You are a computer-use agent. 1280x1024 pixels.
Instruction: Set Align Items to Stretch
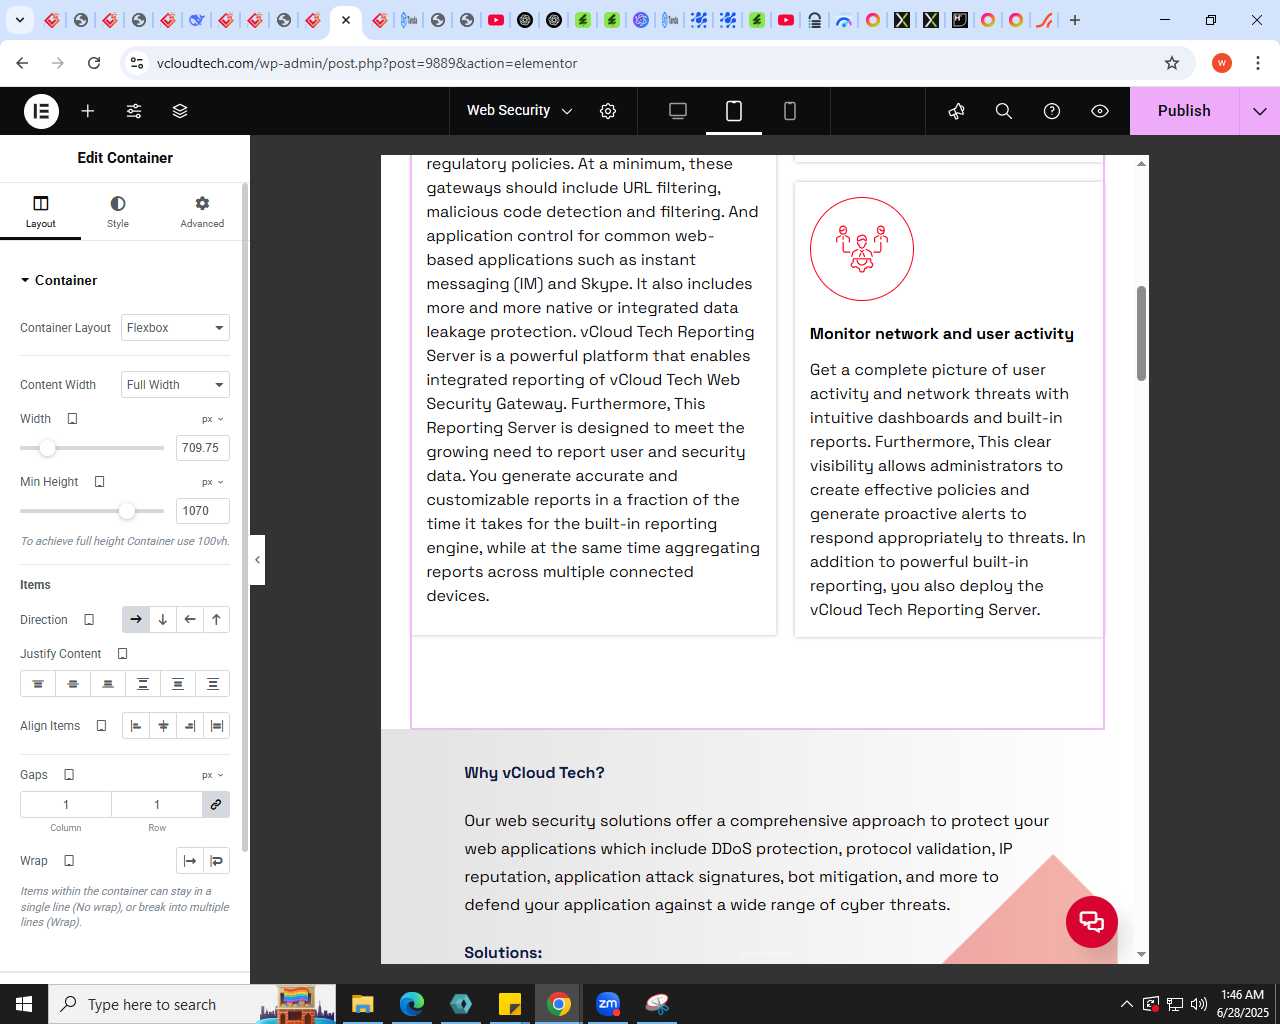pyautogui.click(x=216, y=726)
